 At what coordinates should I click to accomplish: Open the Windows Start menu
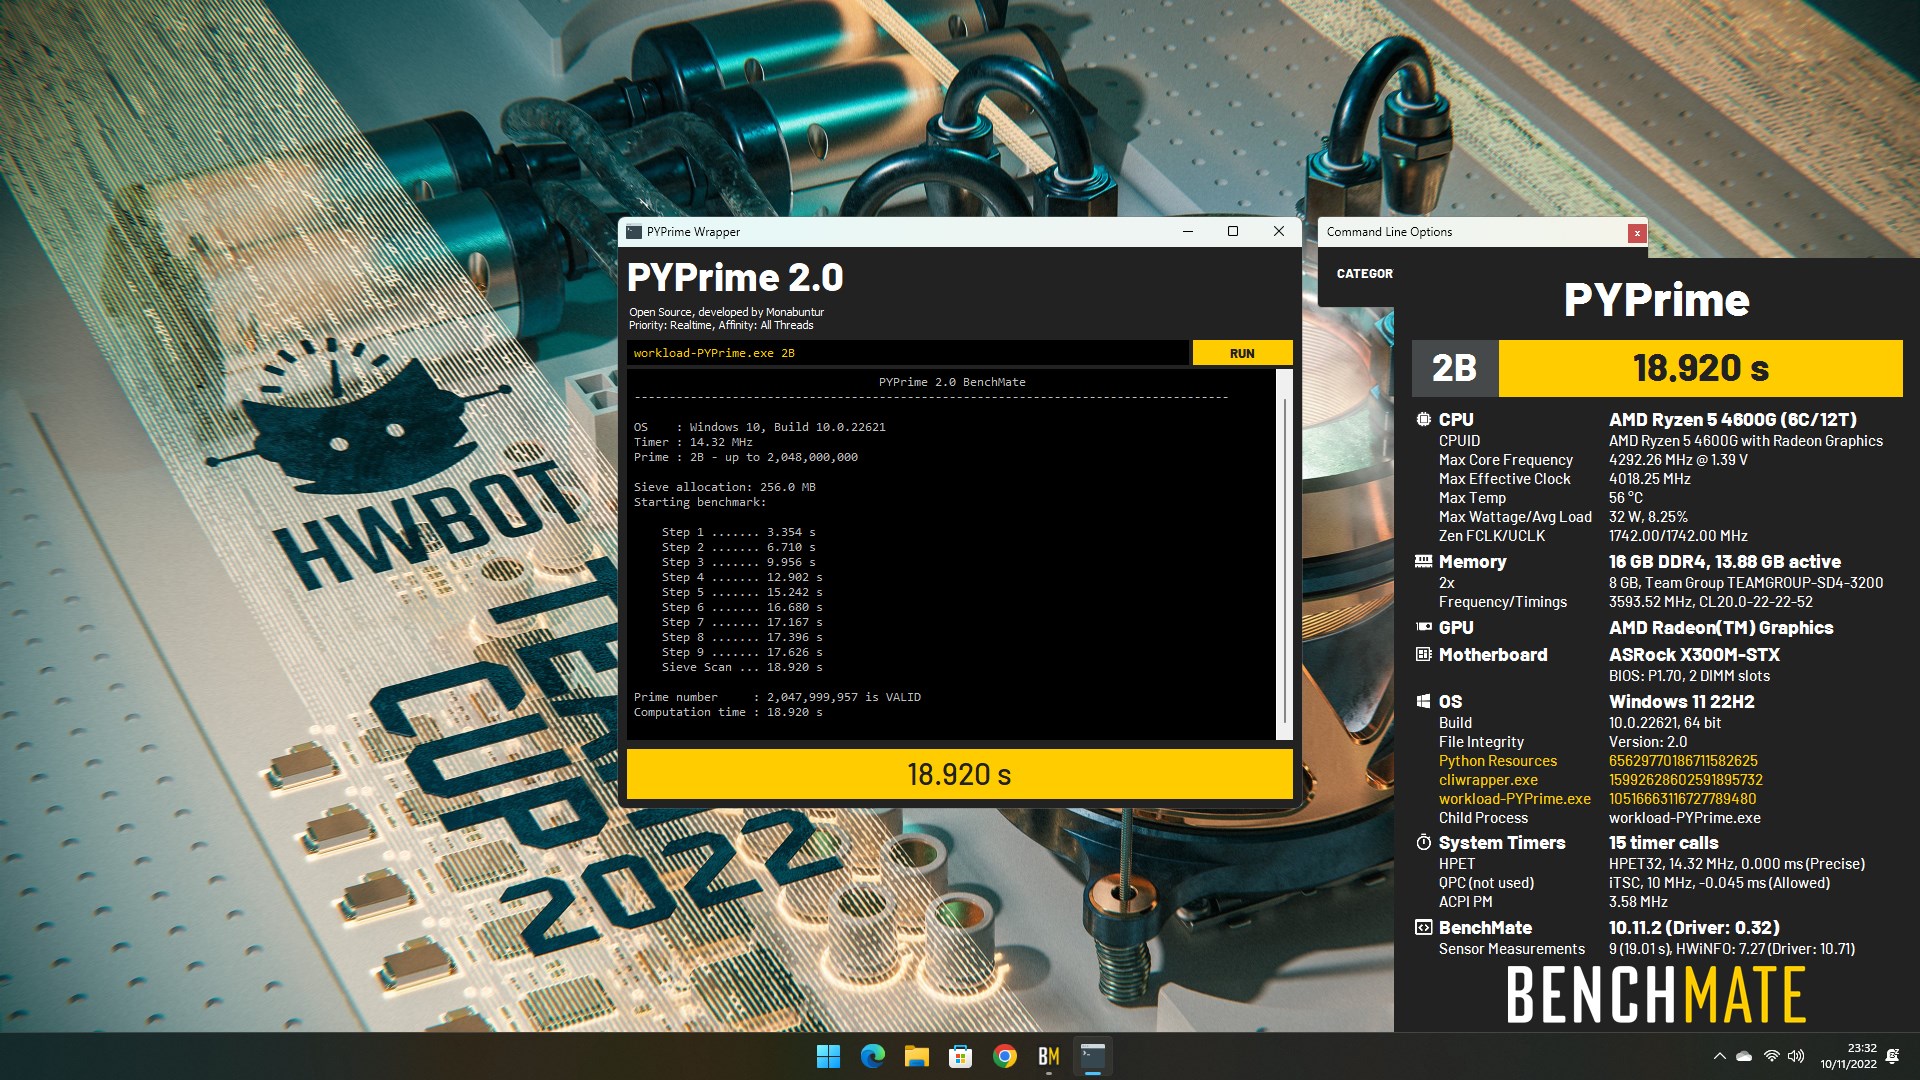(828, 1056)
